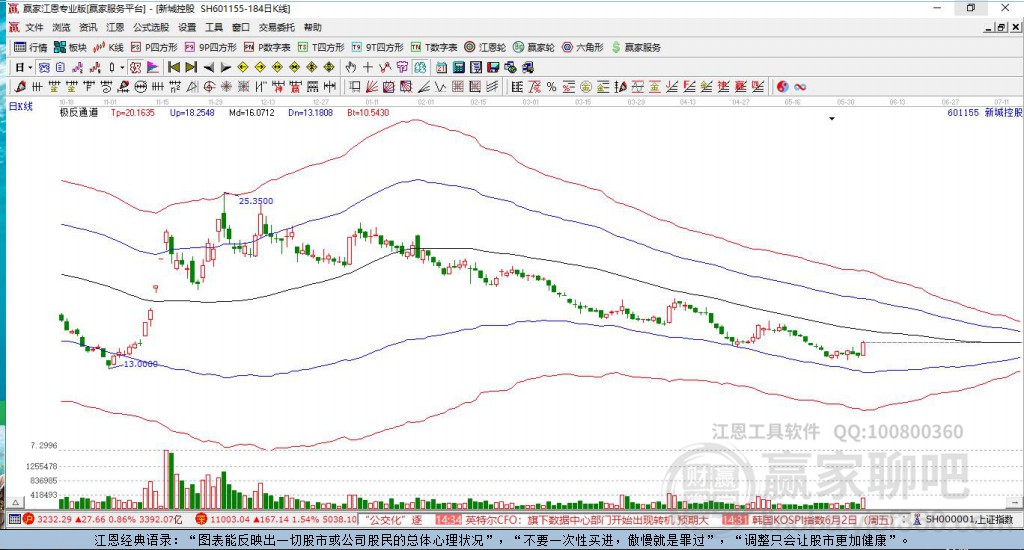Open the 设置 menu

pyautogui.click(x=187, y=27)
